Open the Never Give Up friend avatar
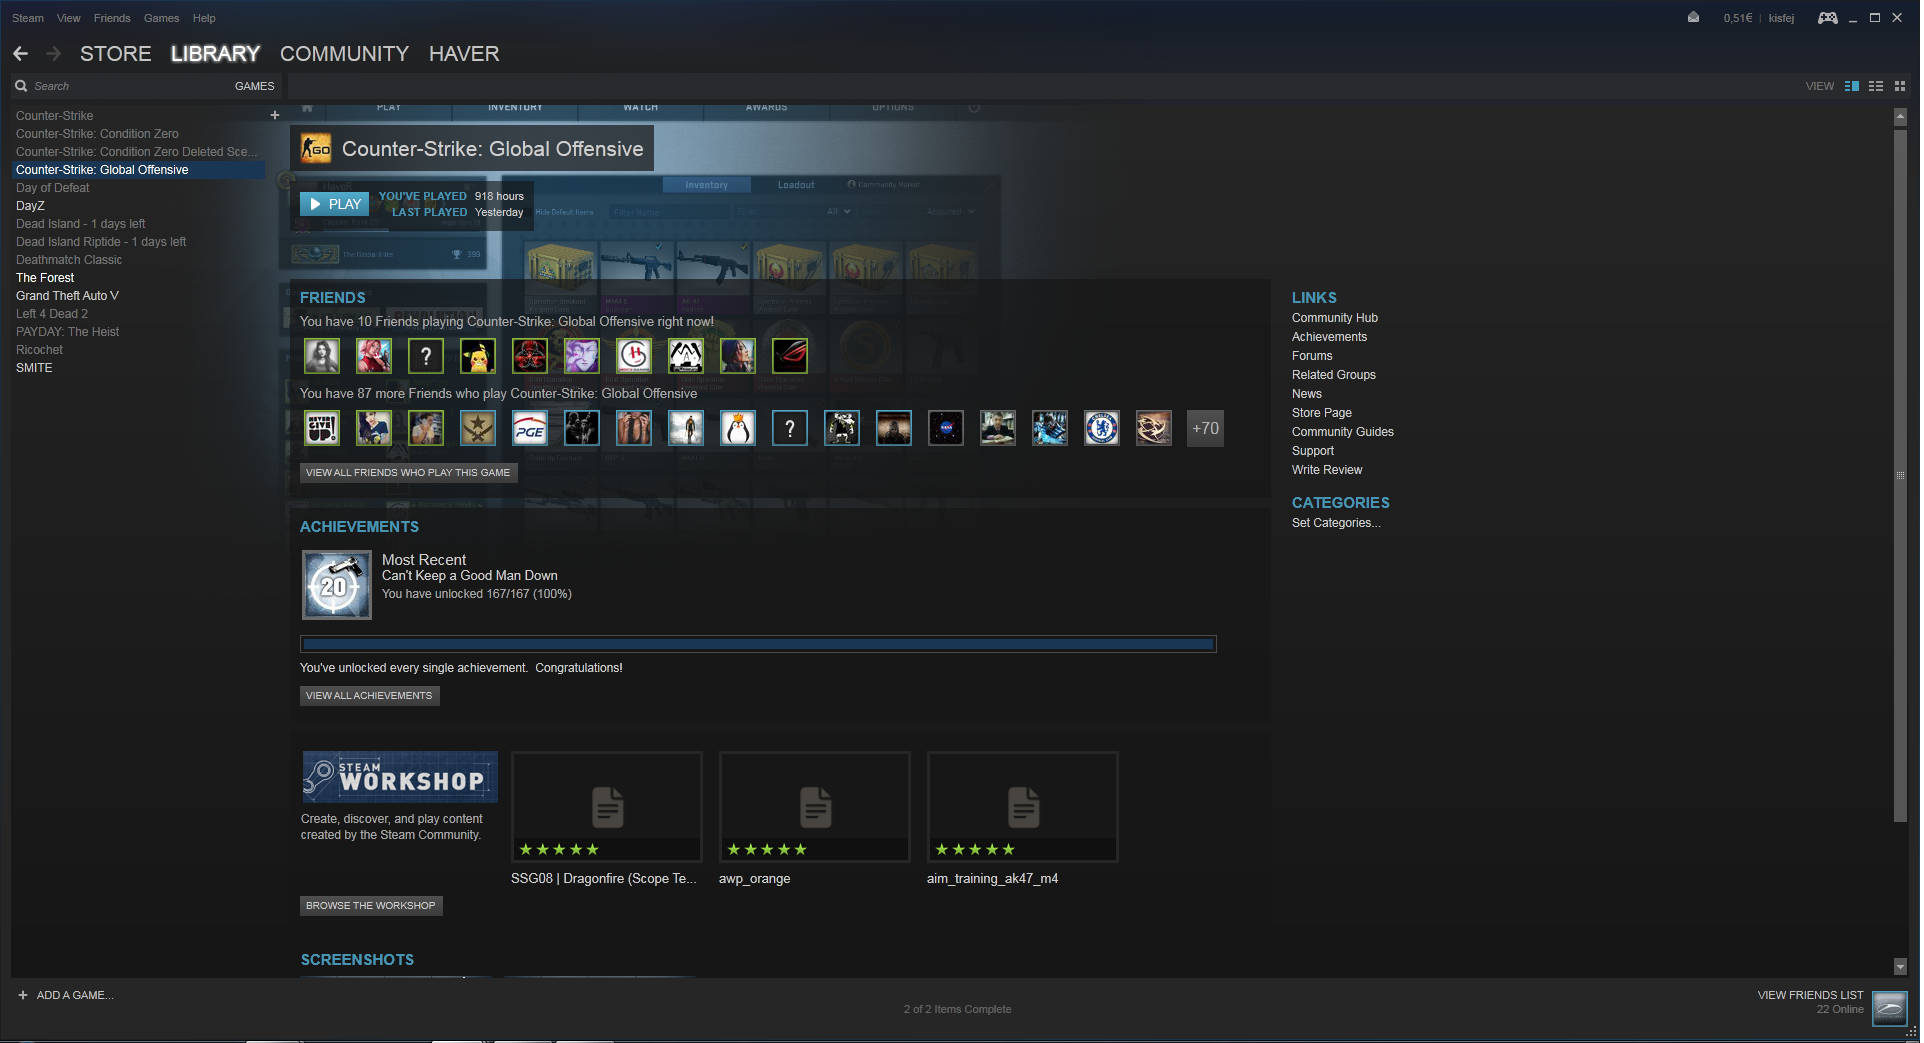1924x1043 pixels. click(x=322, y=428)
